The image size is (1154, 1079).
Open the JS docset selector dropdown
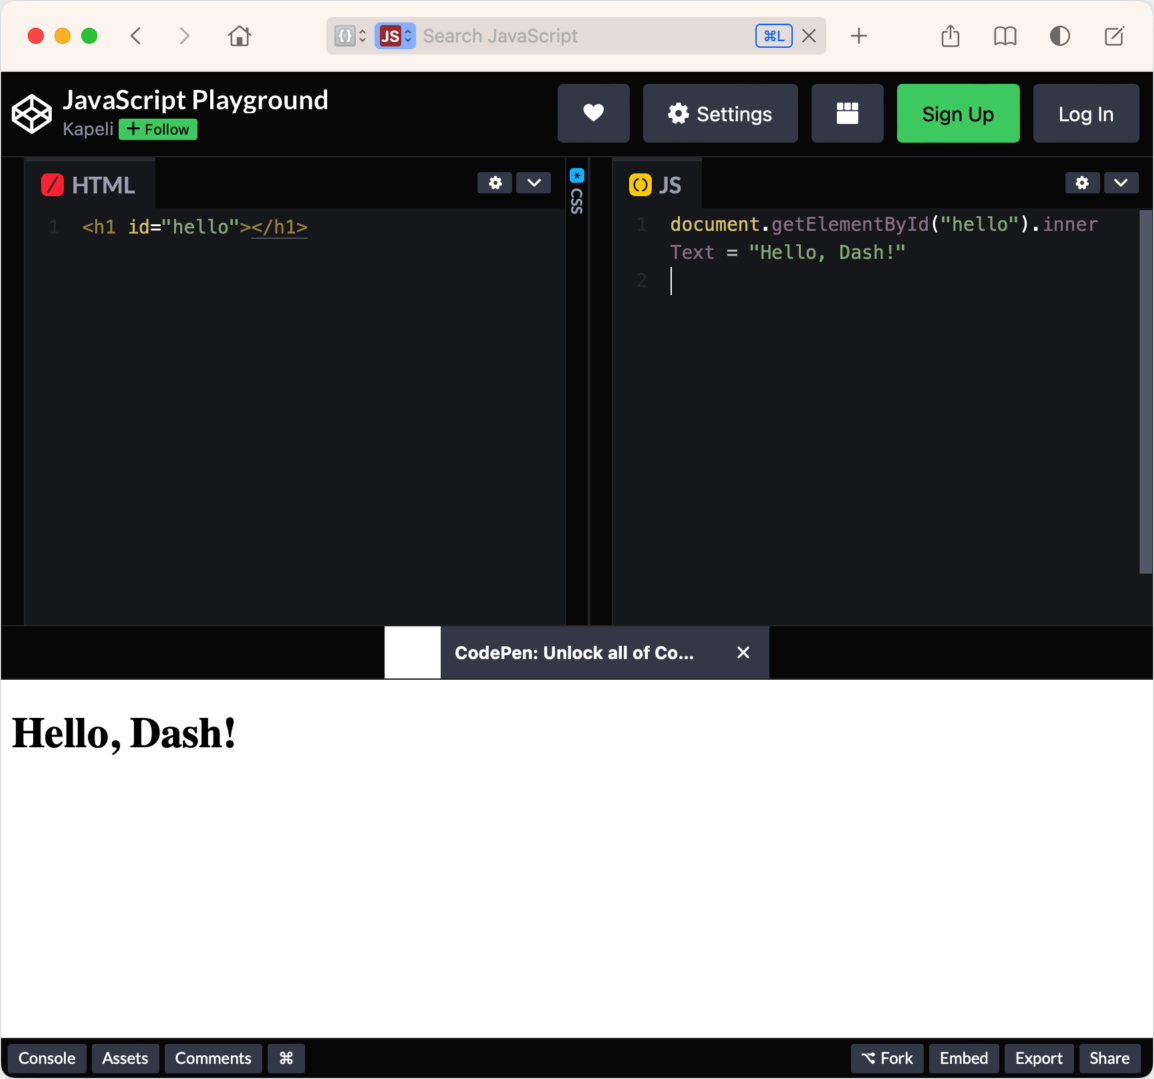(395, 36)
